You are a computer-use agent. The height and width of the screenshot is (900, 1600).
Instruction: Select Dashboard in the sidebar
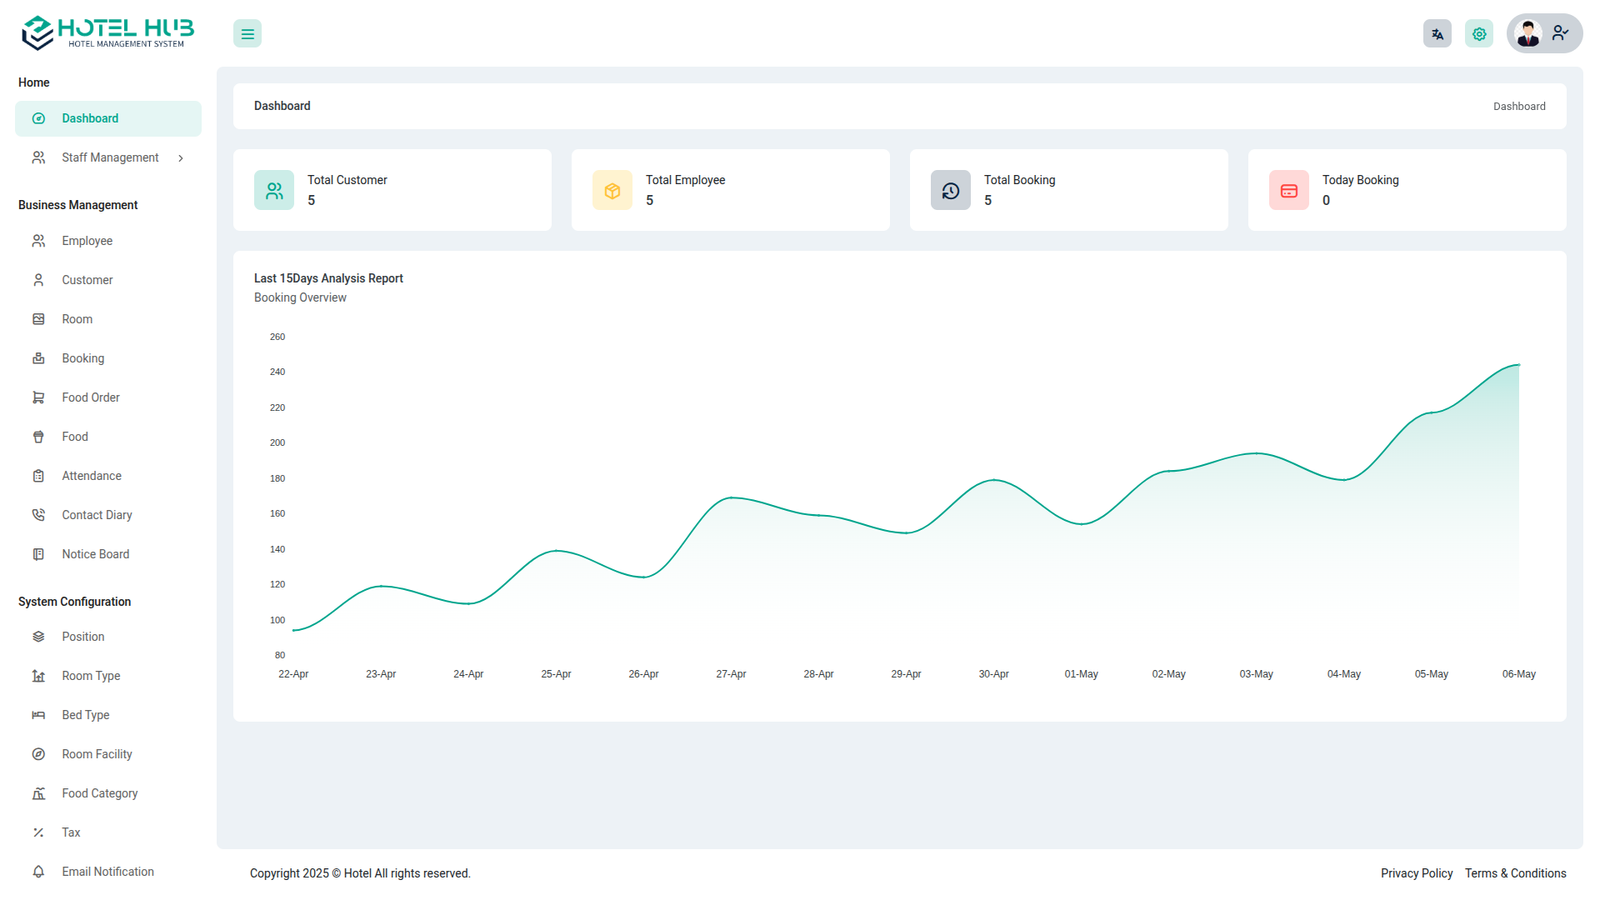tap(90, 119)
